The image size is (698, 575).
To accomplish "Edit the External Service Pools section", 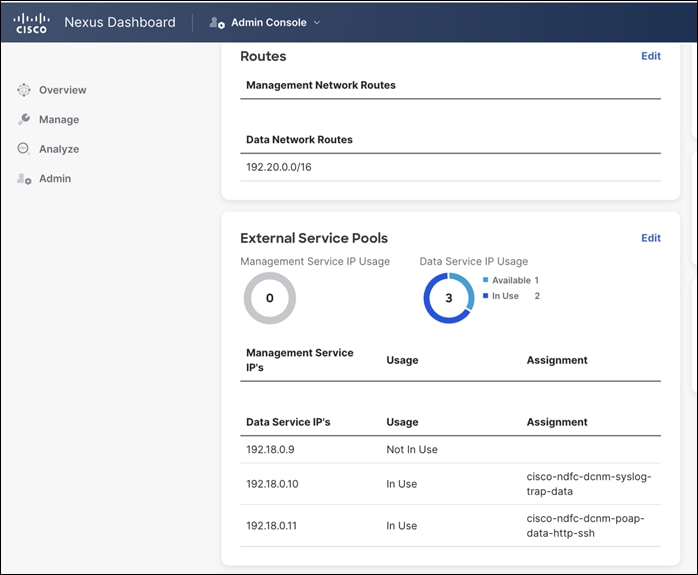I will tap(650, 238).
